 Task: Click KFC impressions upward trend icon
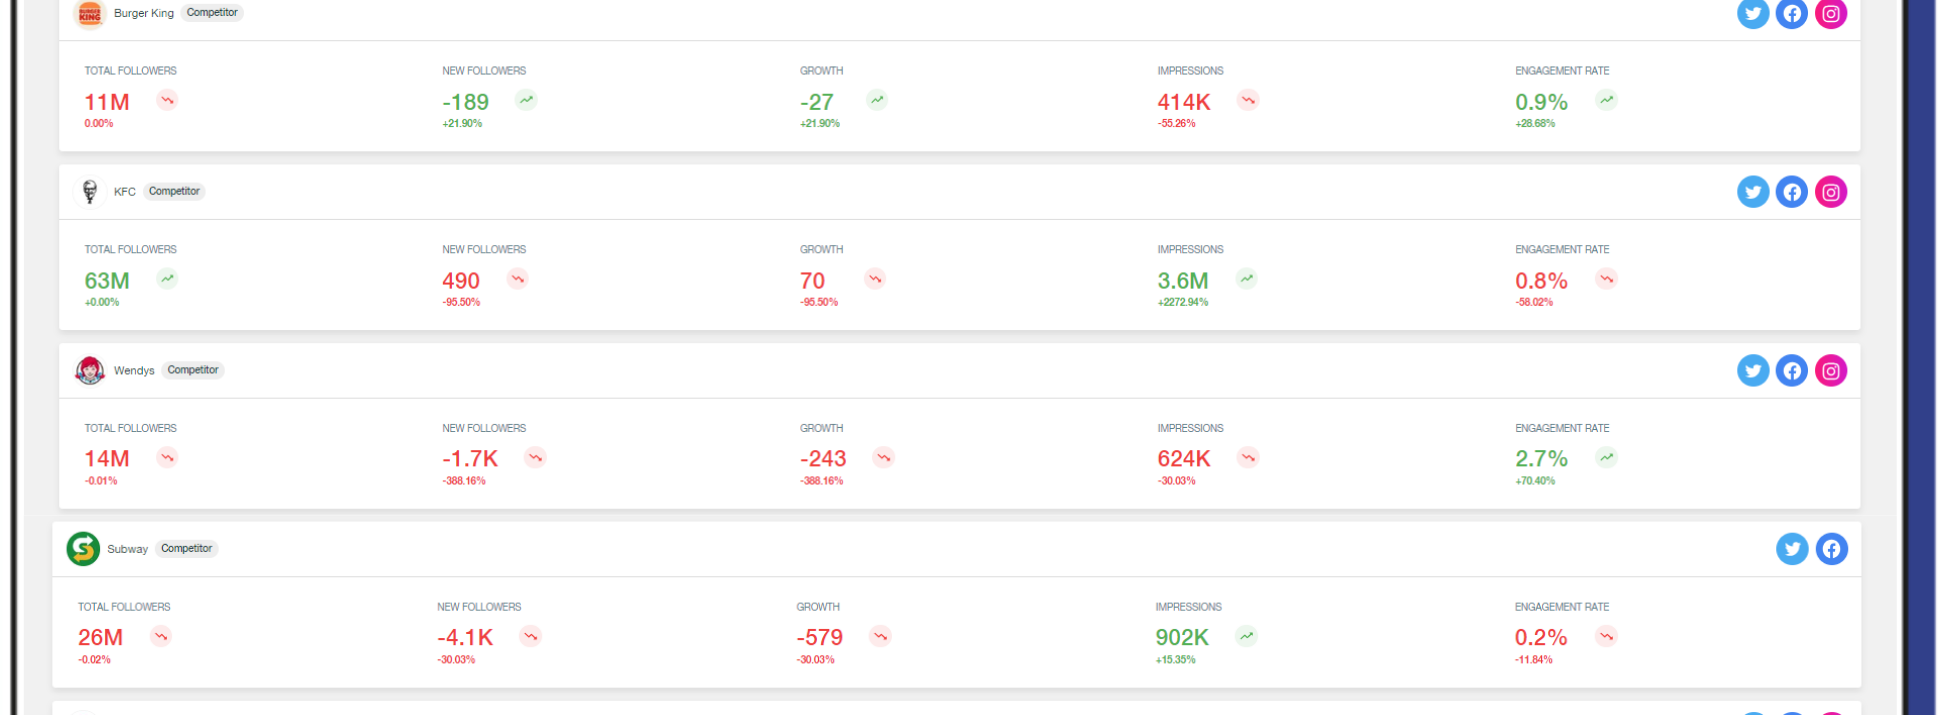pos(1246,279)
